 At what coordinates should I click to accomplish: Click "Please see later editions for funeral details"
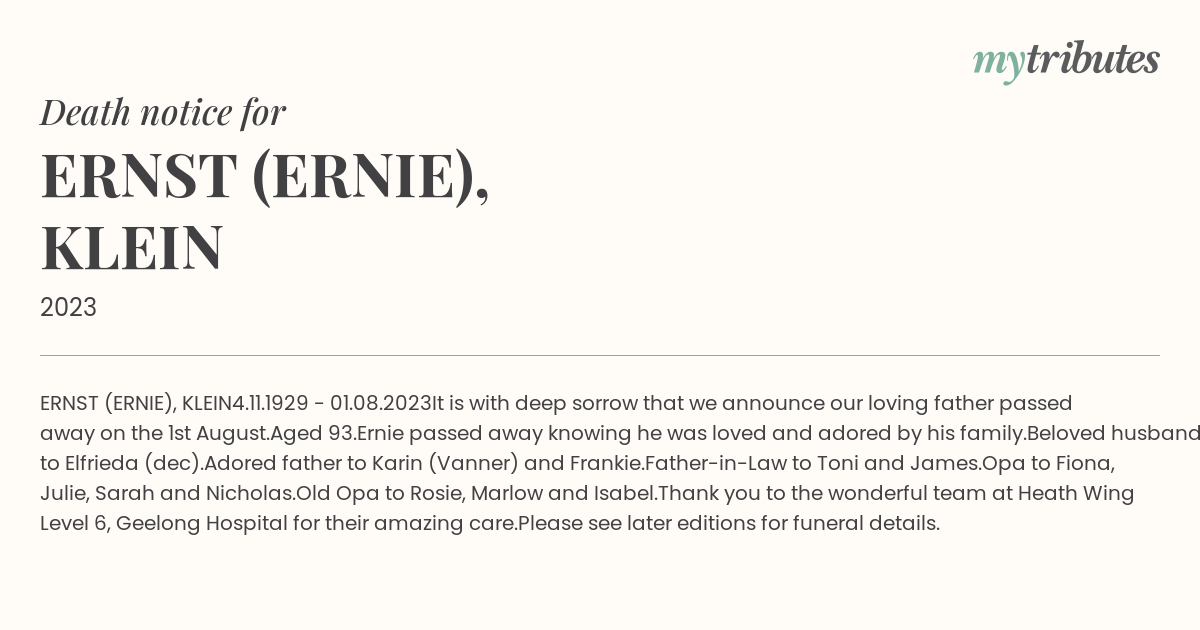point(727,523)
